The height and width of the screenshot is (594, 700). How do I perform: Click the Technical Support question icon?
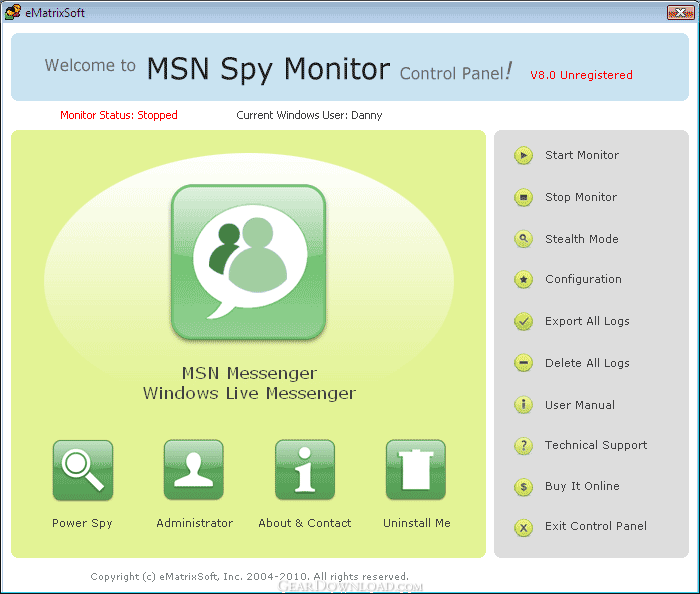point(523,445)
